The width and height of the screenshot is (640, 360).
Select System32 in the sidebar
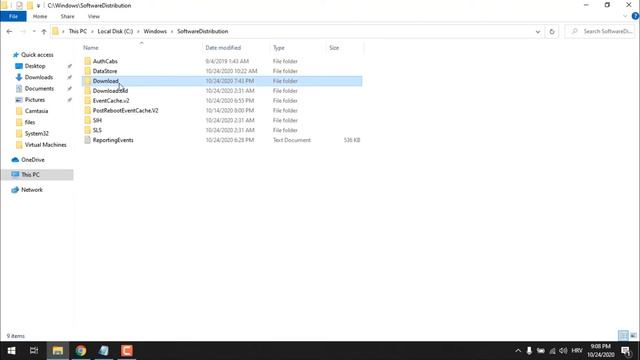(36, 133)
